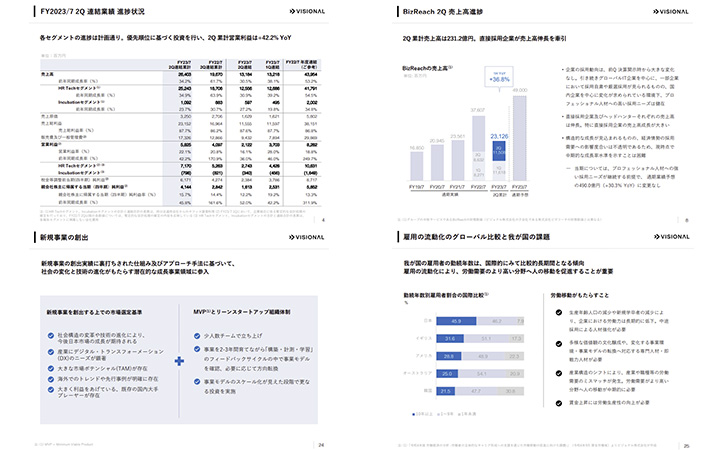Image resolution: width=720 pixels, height=450 pixels.
Task: Click the 売上高 row label in the table
Action: point(47,74)
